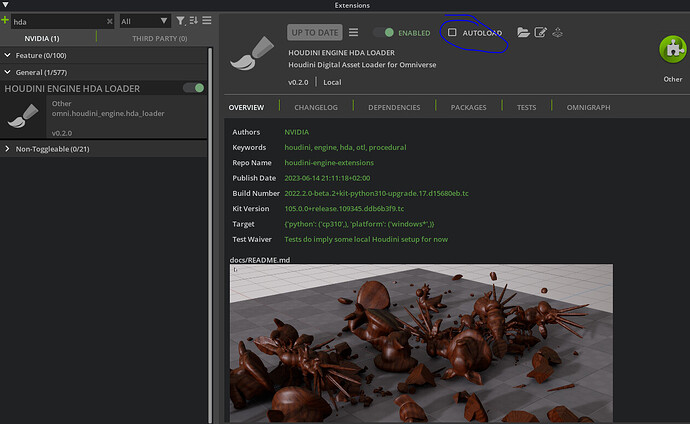Viewport: 690px width, 424px height.
Task: Click the green puzzle 'Other' category icon
Action: 672,49
